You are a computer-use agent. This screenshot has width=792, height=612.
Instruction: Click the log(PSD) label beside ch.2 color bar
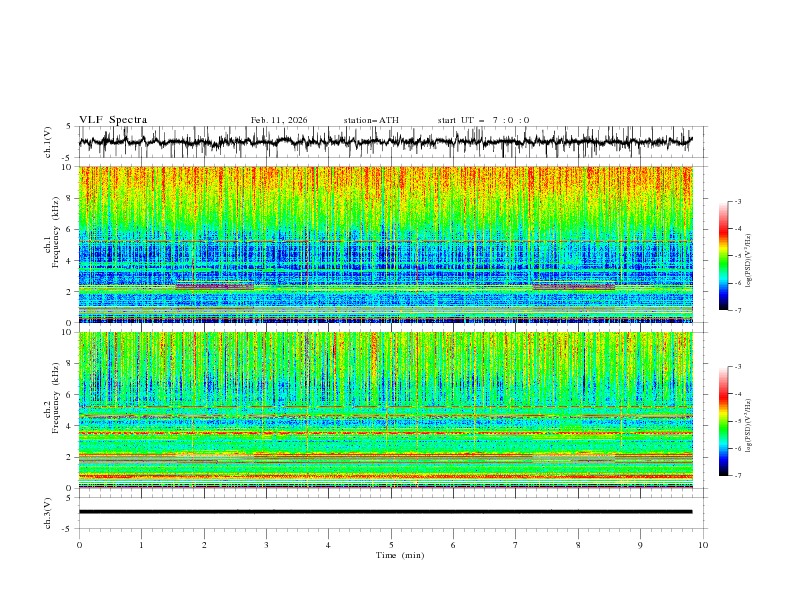[x=749, y=425]
